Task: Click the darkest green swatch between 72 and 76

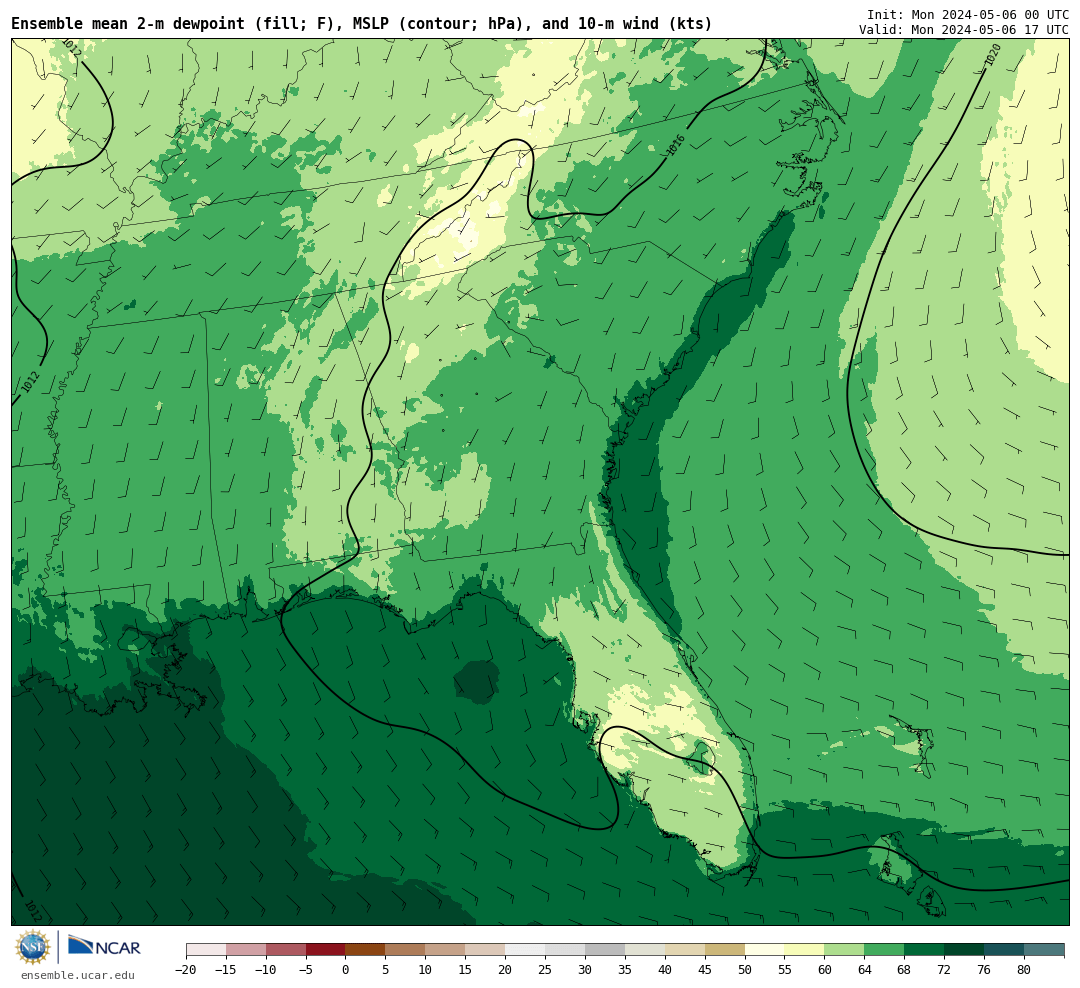Action: (x=965, y=950)
